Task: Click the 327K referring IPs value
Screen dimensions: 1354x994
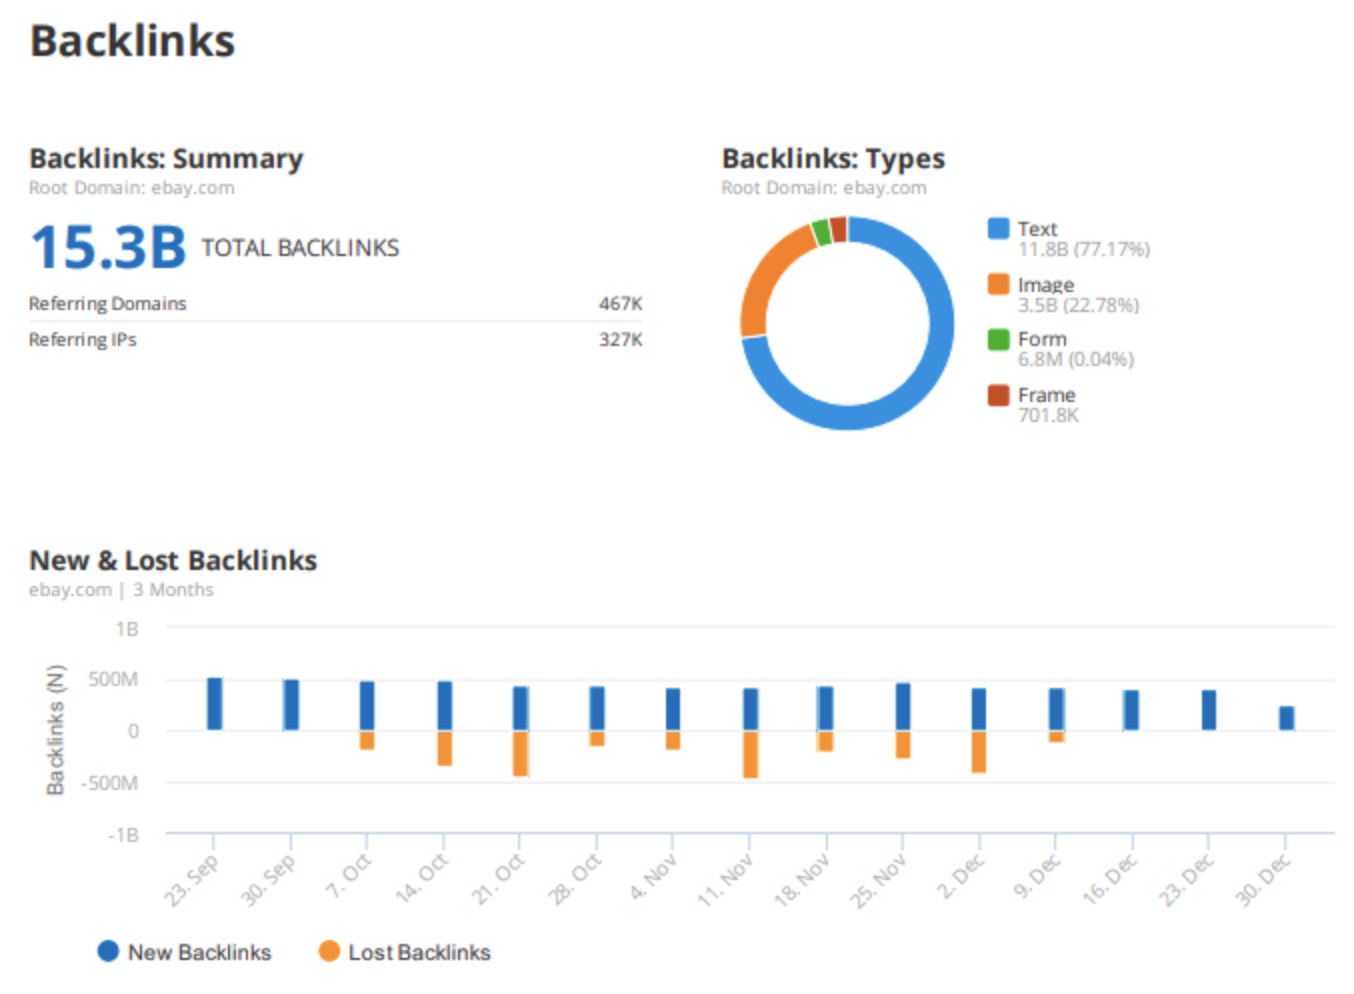Action: point(621,340)
